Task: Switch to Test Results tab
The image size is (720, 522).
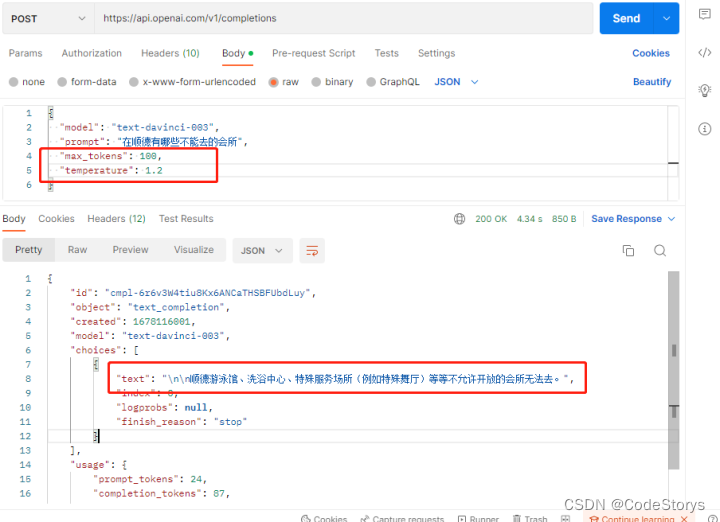Action: tap(186, 219)
